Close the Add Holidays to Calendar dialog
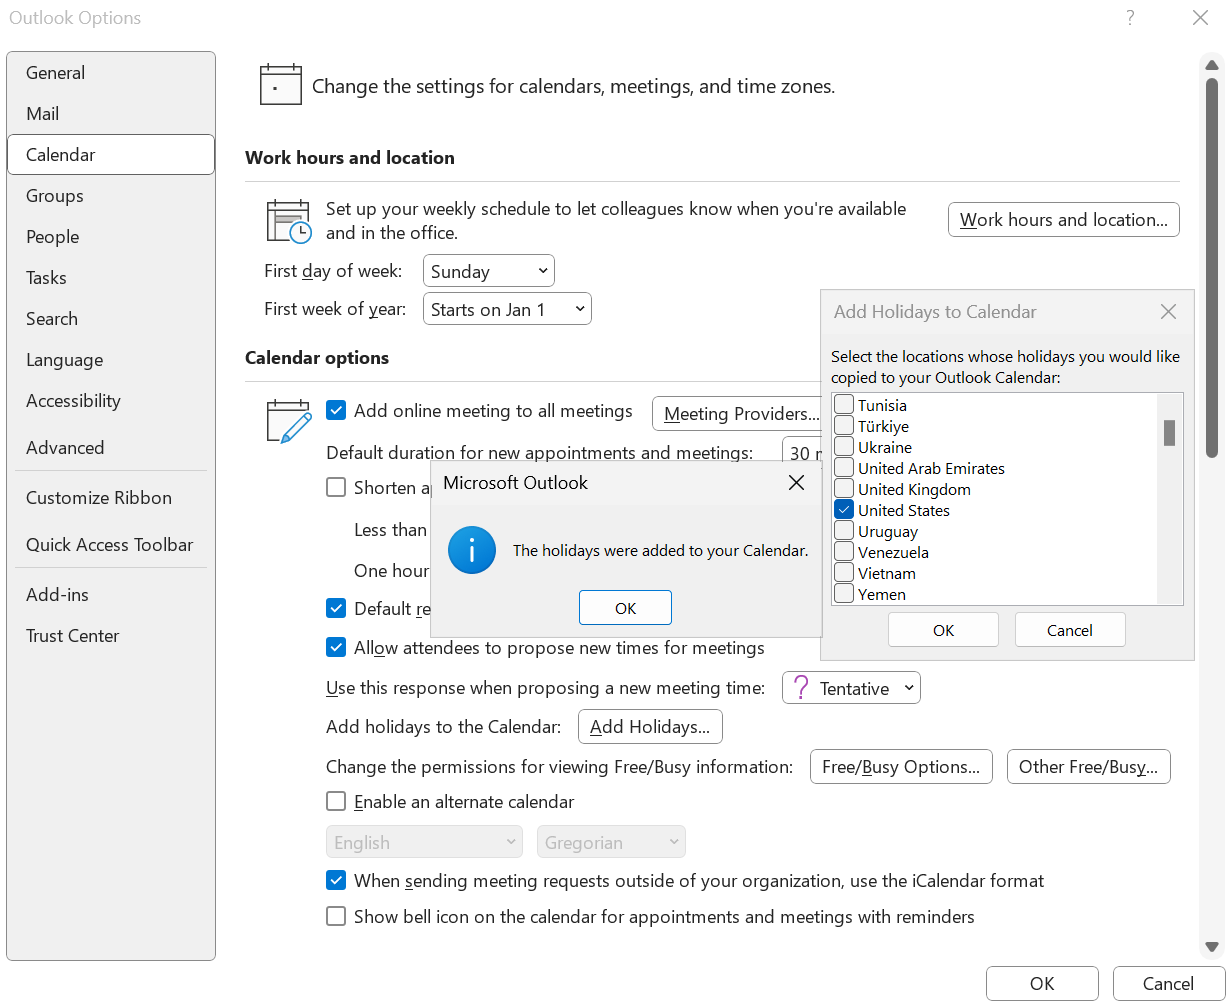1230x1005 pixels. point(1168,312)
